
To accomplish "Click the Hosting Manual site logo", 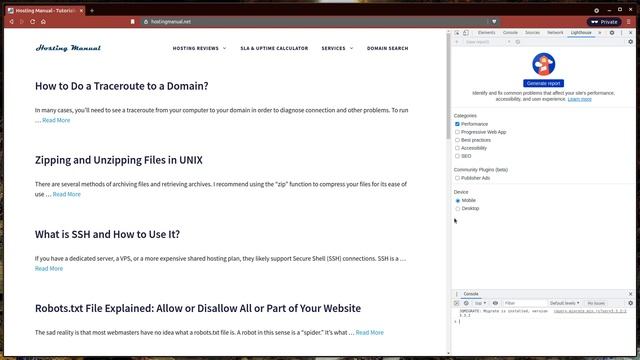I will point(68,48).
